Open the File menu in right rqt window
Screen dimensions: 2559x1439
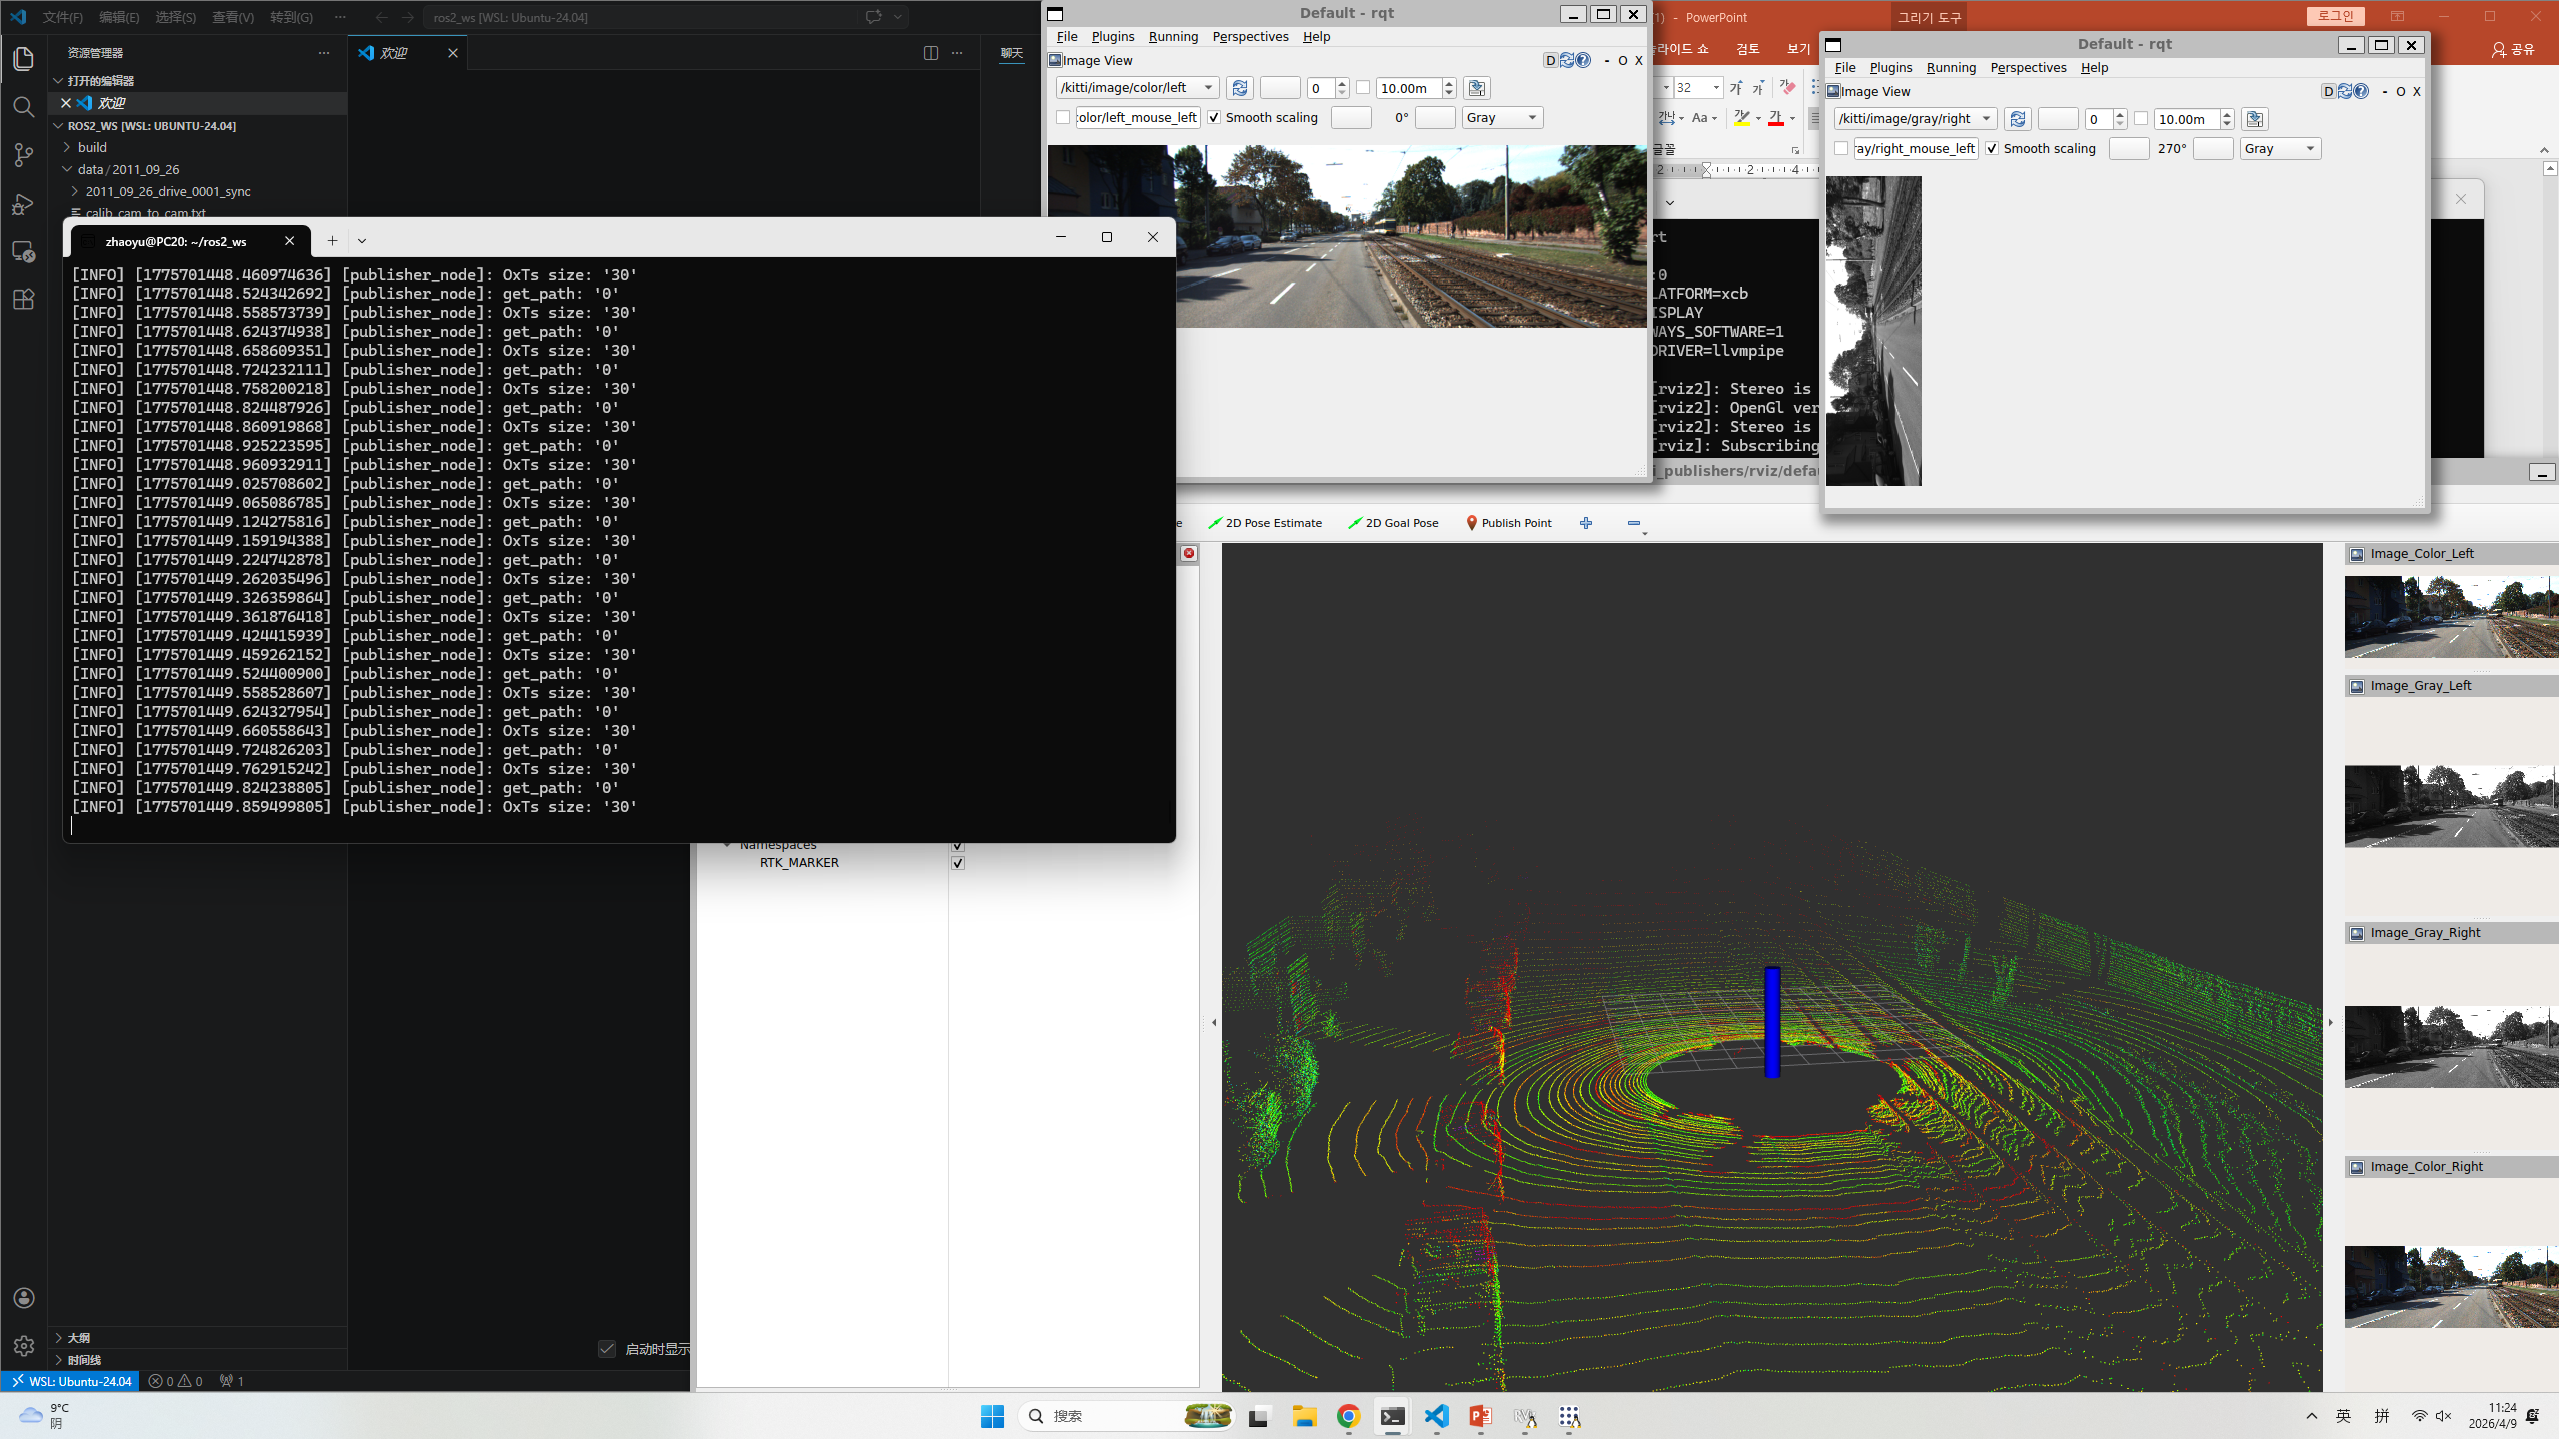tap(1845, 68)
